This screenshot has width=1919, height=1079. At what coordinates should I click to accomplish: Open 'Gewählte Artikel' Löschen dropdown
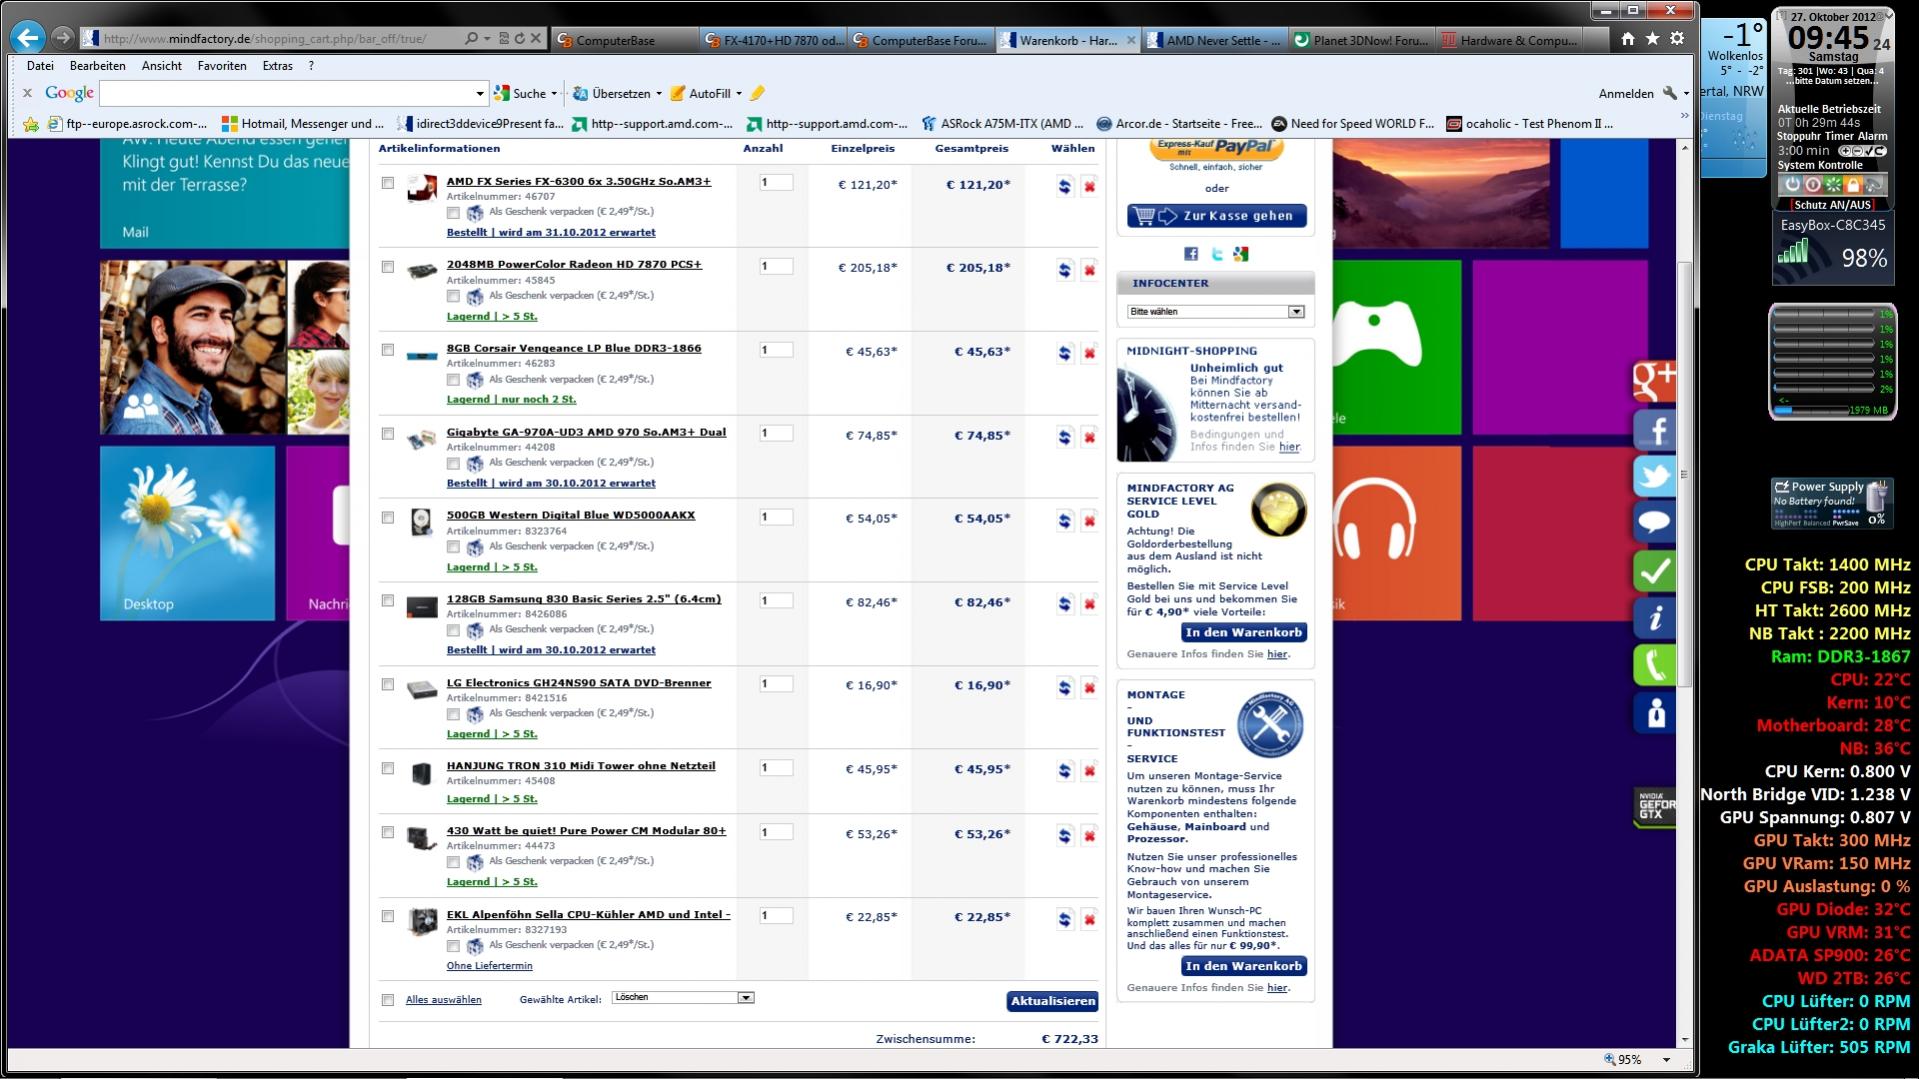click(x=683, y=998)
